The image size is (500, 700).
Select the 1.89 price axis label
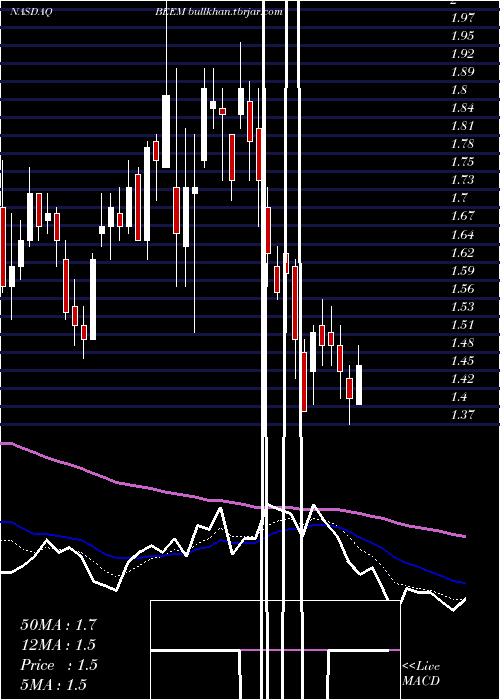point(462,72)
